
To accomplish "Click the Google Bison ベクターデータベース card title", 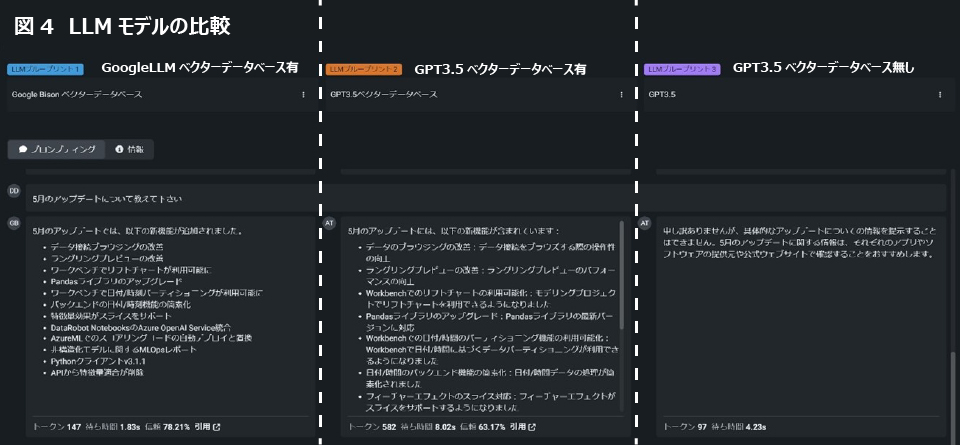I will tap(77, 94).
